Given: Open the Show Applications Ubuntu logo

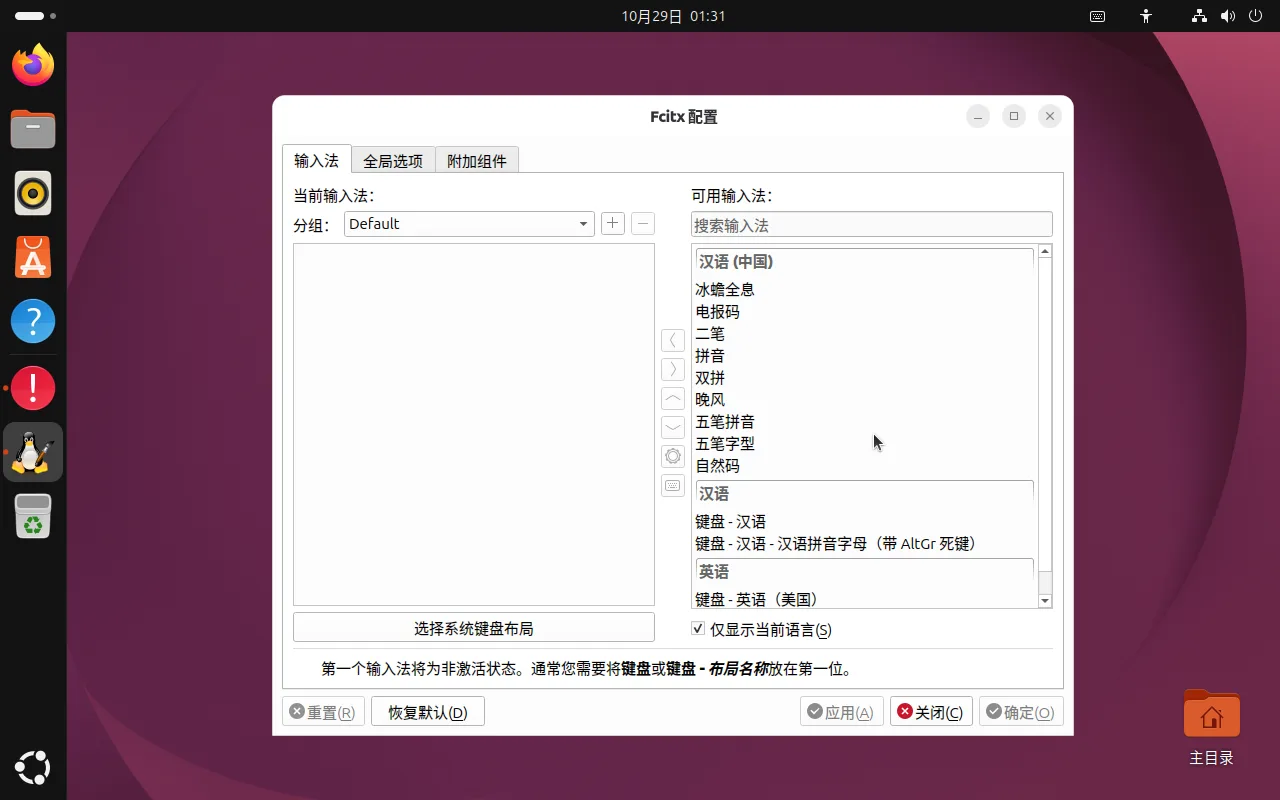Looking at the screenshot, I should click(x=33, y=768).
